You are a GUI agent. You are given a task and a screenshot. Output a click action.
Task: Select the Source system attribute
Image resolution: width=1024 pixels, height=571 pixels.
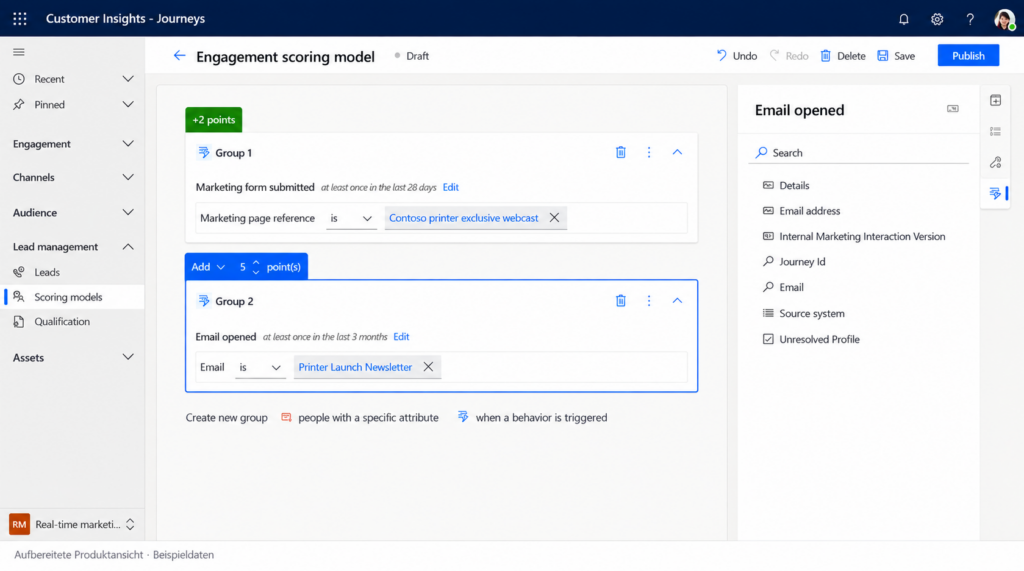coord(803,314)
